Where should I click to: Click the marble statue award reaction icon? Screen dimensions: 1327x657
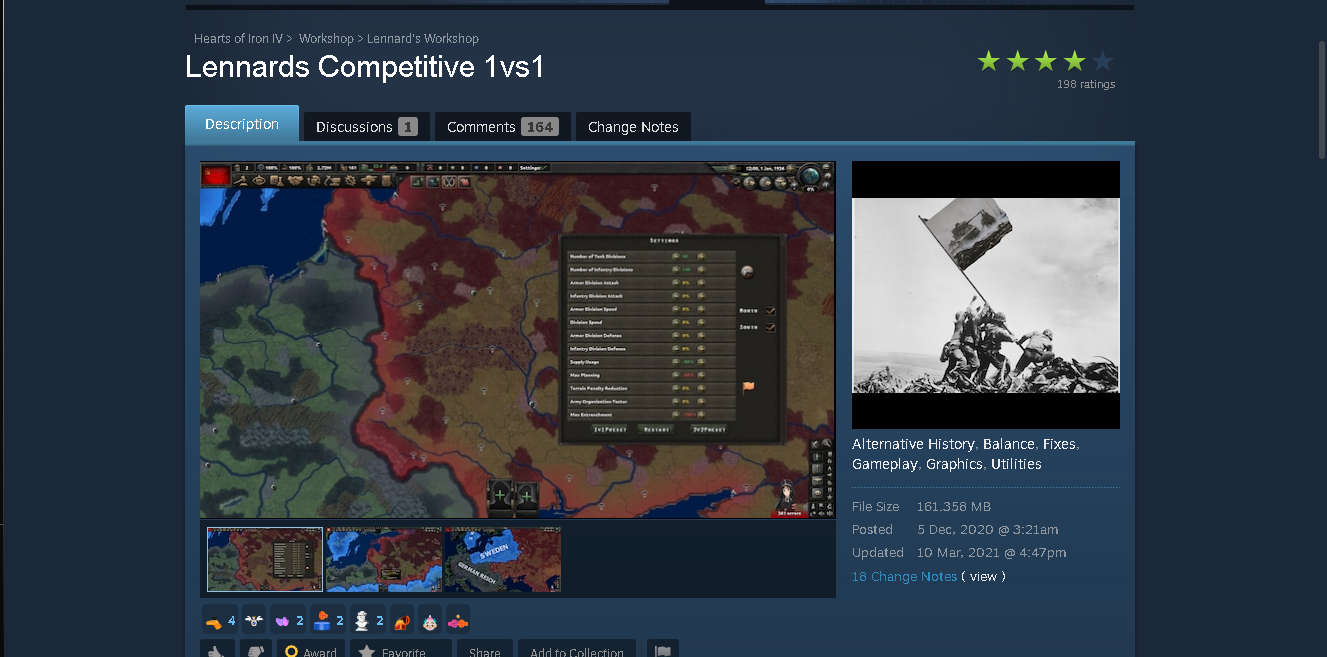point(361,619)
